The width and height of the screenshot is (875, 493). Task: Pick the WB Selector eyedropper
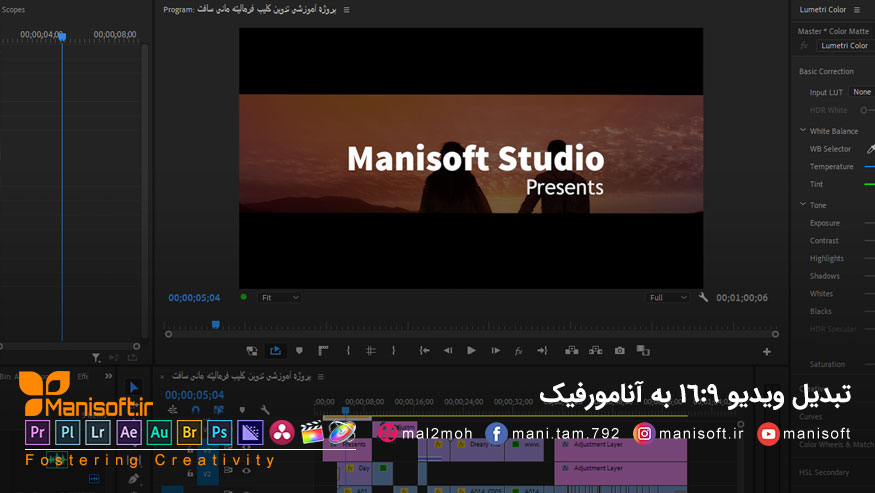click(871, 149)
